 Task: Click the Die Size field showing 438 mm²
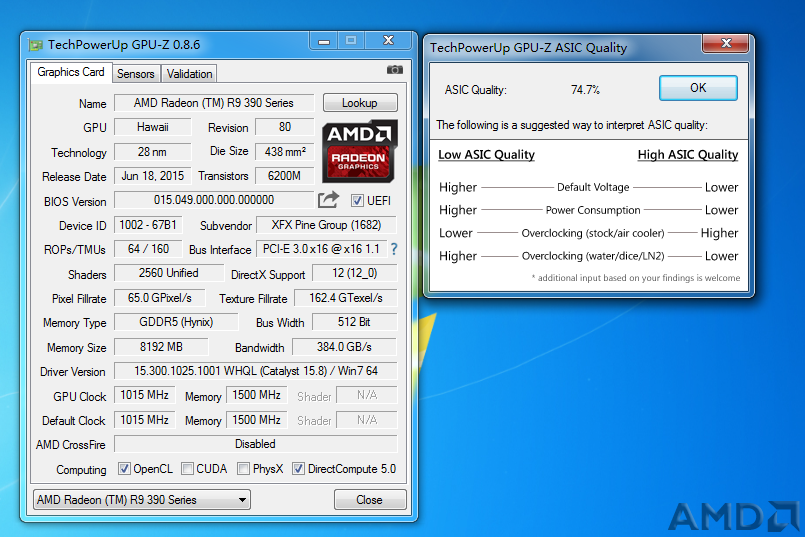284,152
